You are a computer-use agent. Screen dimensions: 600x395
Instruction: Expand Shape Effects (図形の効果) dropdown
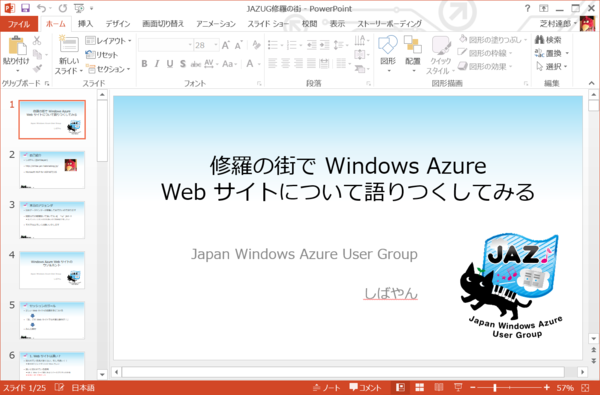pyautogui.click(x=510, y=67)
